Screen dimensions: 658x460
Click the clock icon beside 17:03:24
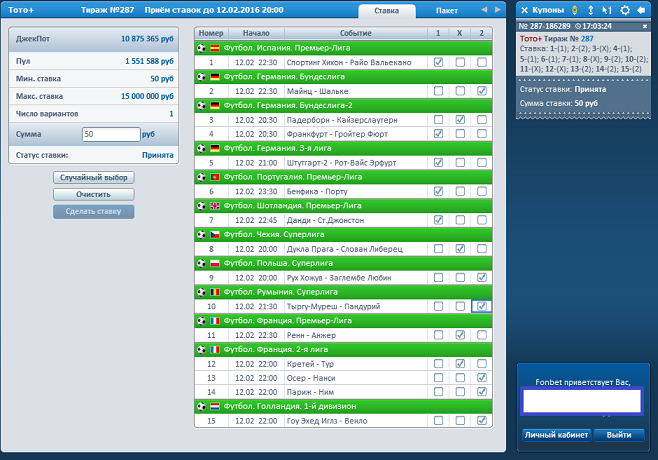tap(578, 26)
